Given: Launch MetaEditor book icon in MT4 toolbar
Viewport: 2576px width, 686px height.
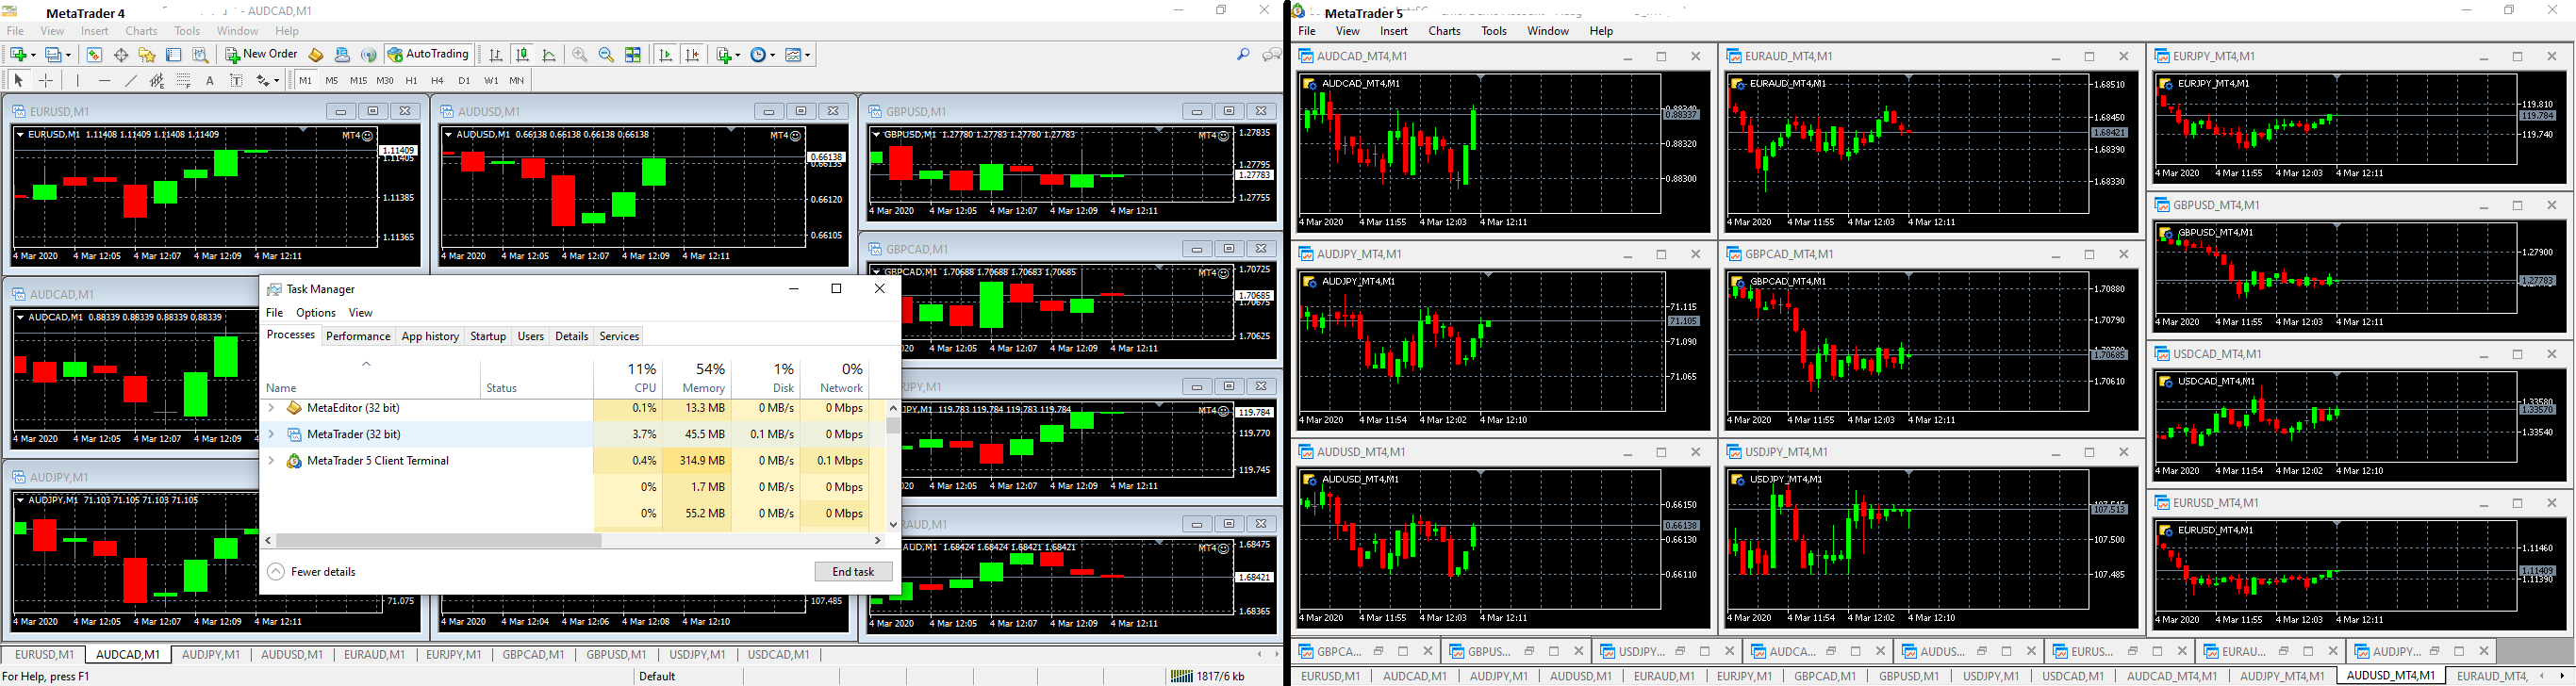Looking at the screenshot, I should pyautogui.click(x=315, y=55).
